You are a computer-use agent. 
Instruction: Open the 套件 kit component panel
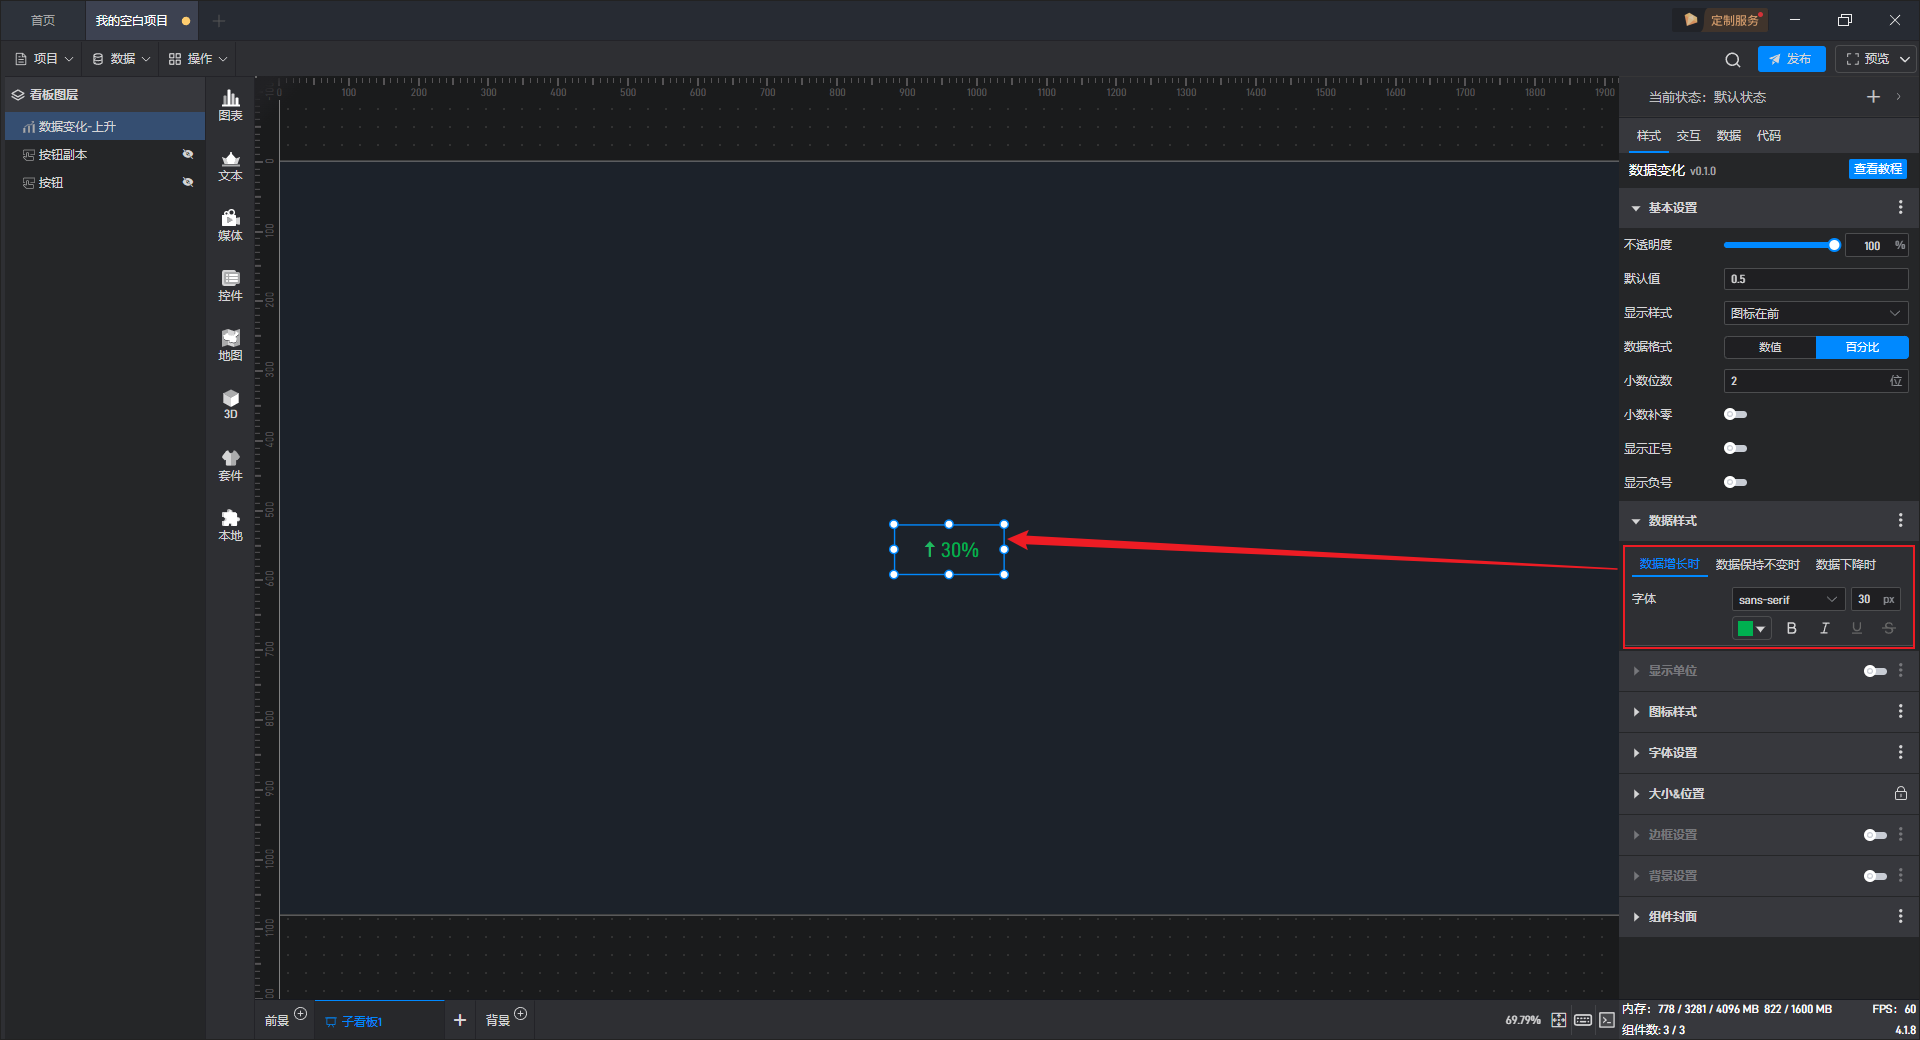[230, 465]
